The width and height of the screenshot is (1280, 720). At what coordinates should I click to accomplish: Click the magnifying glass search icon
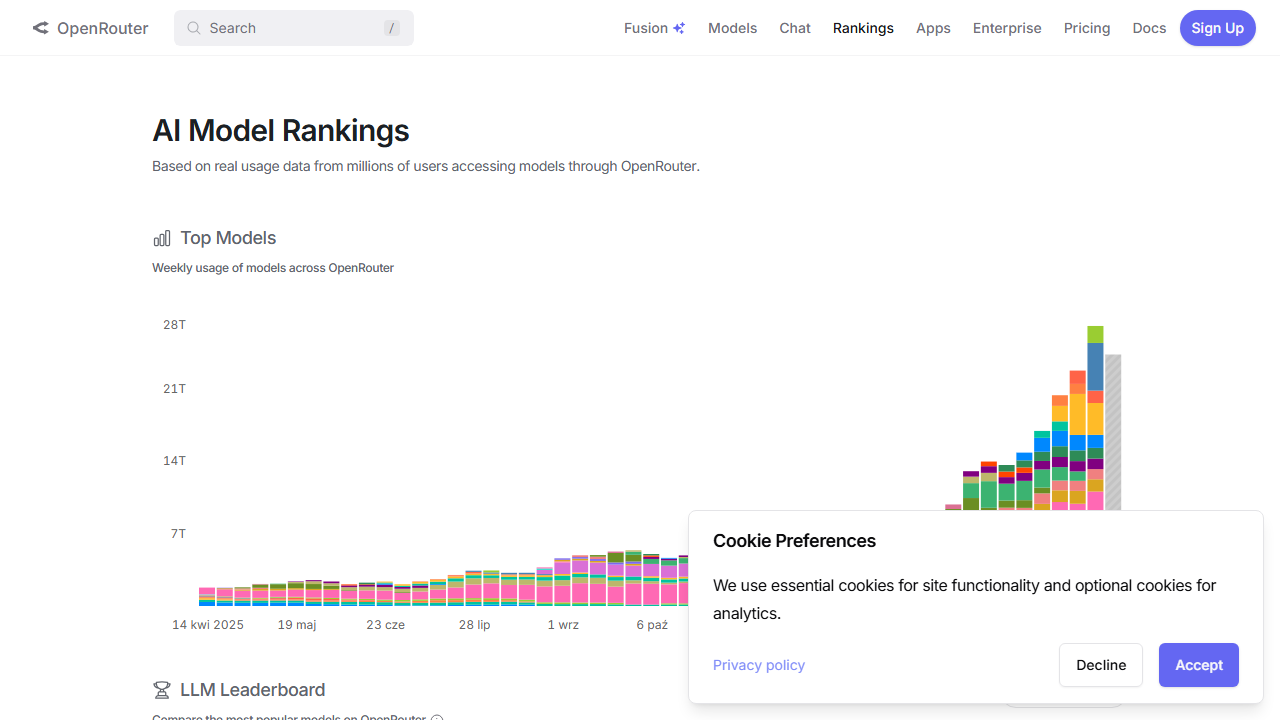click(x=194, y=28)
